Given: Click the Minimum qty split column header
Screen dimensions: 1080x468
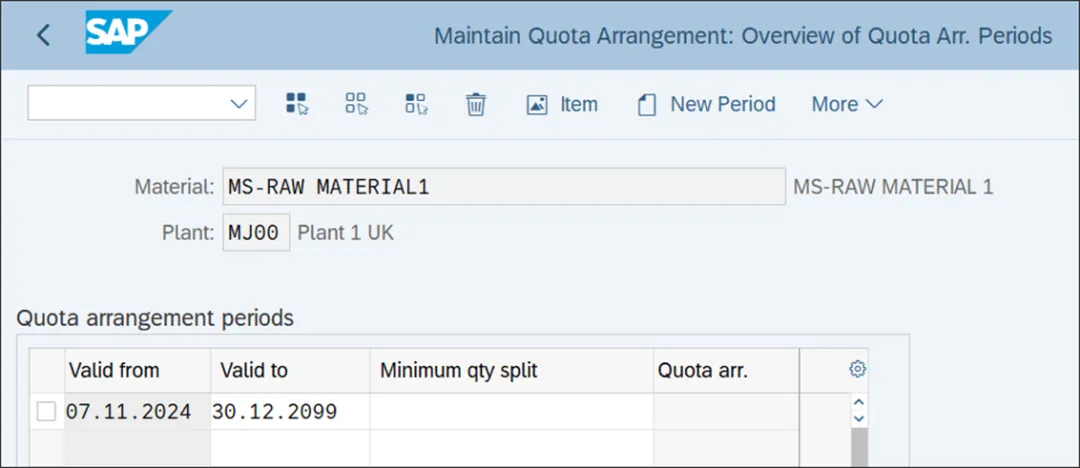Looking at the screenshot, I should [x=459, y=370].
